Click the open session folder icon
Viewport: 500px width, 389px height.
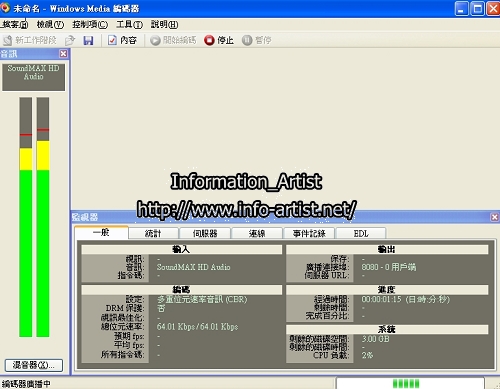[70, 40]
